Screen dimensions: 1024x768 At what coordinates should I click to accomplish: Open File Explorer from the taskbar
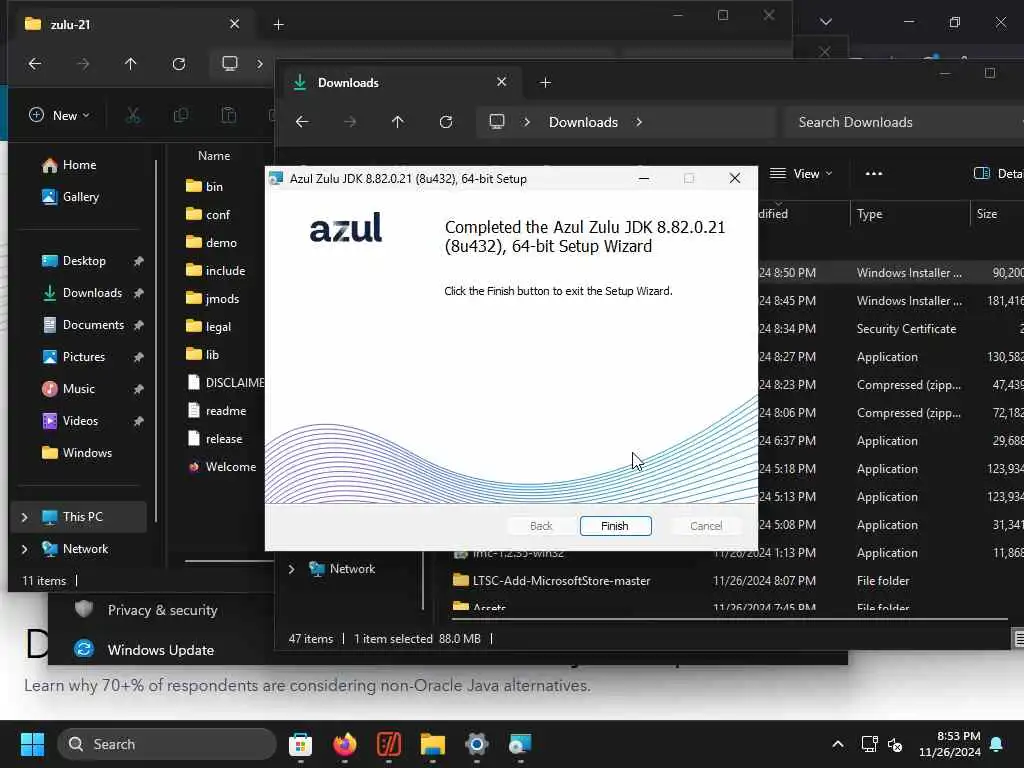(432, 744)
